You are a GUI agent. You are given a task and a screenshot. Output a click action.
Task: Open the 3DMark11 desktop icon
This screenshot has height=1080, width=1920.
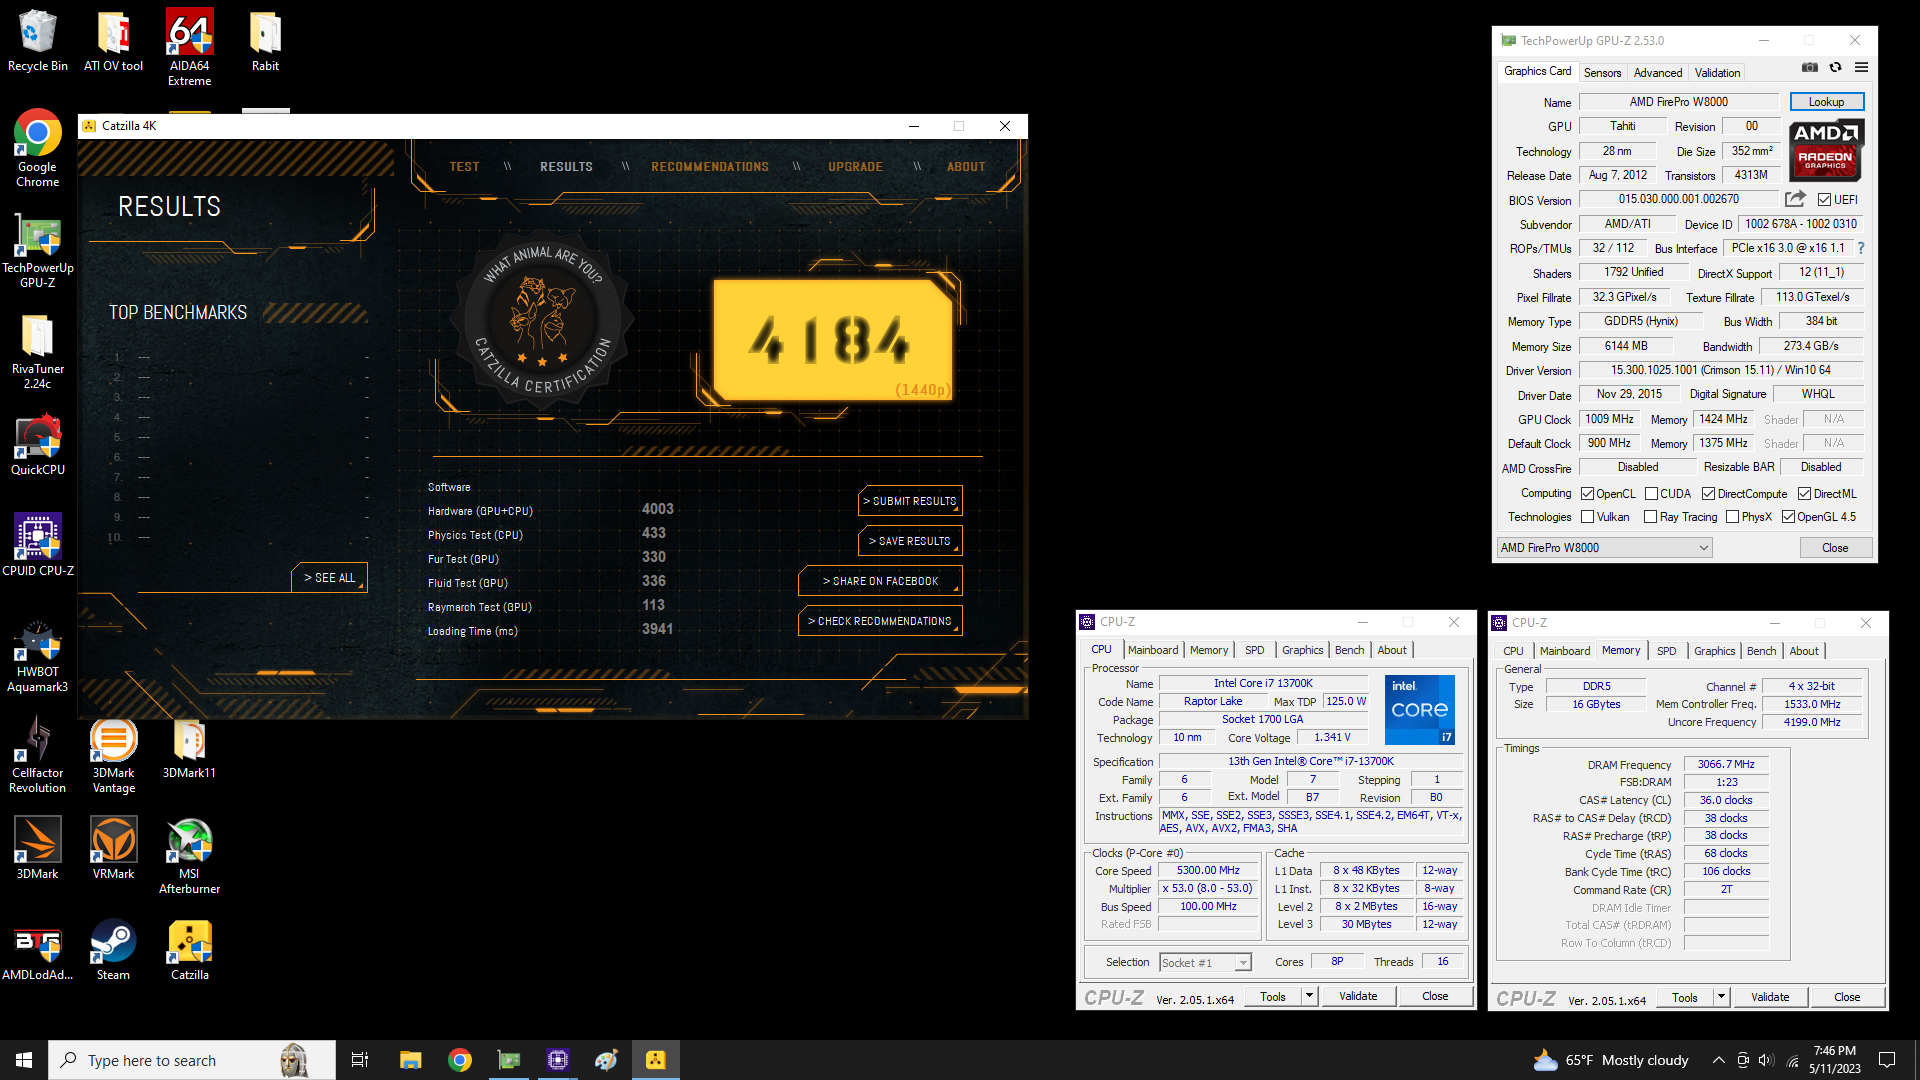point(189,749)
